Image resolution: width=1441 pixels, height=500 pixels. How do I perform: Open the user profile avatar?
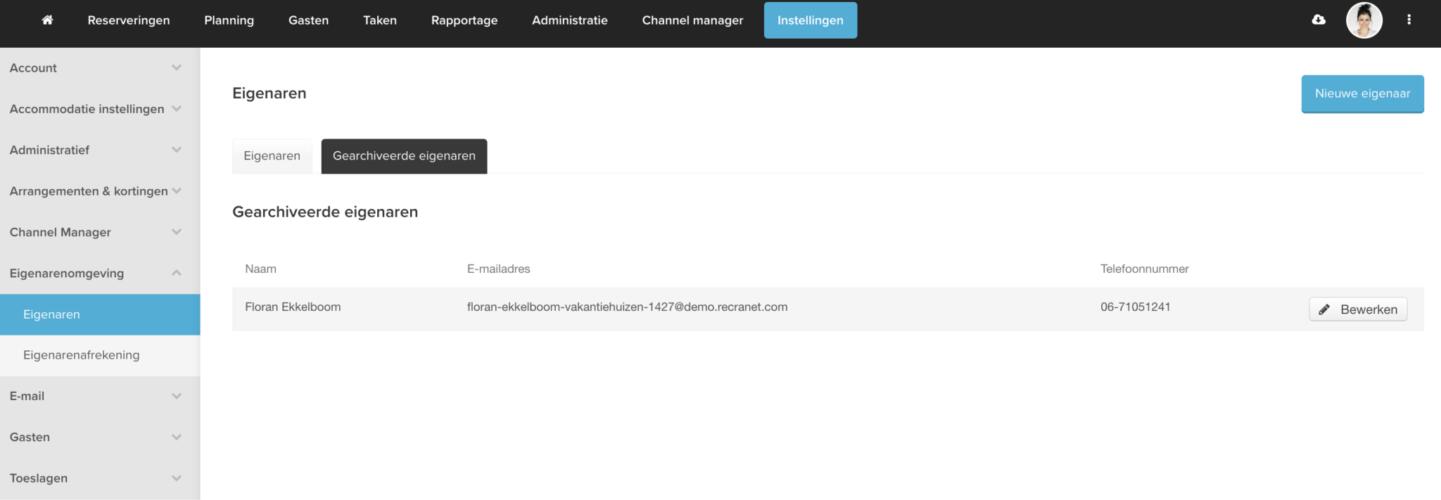point(1363,20)
